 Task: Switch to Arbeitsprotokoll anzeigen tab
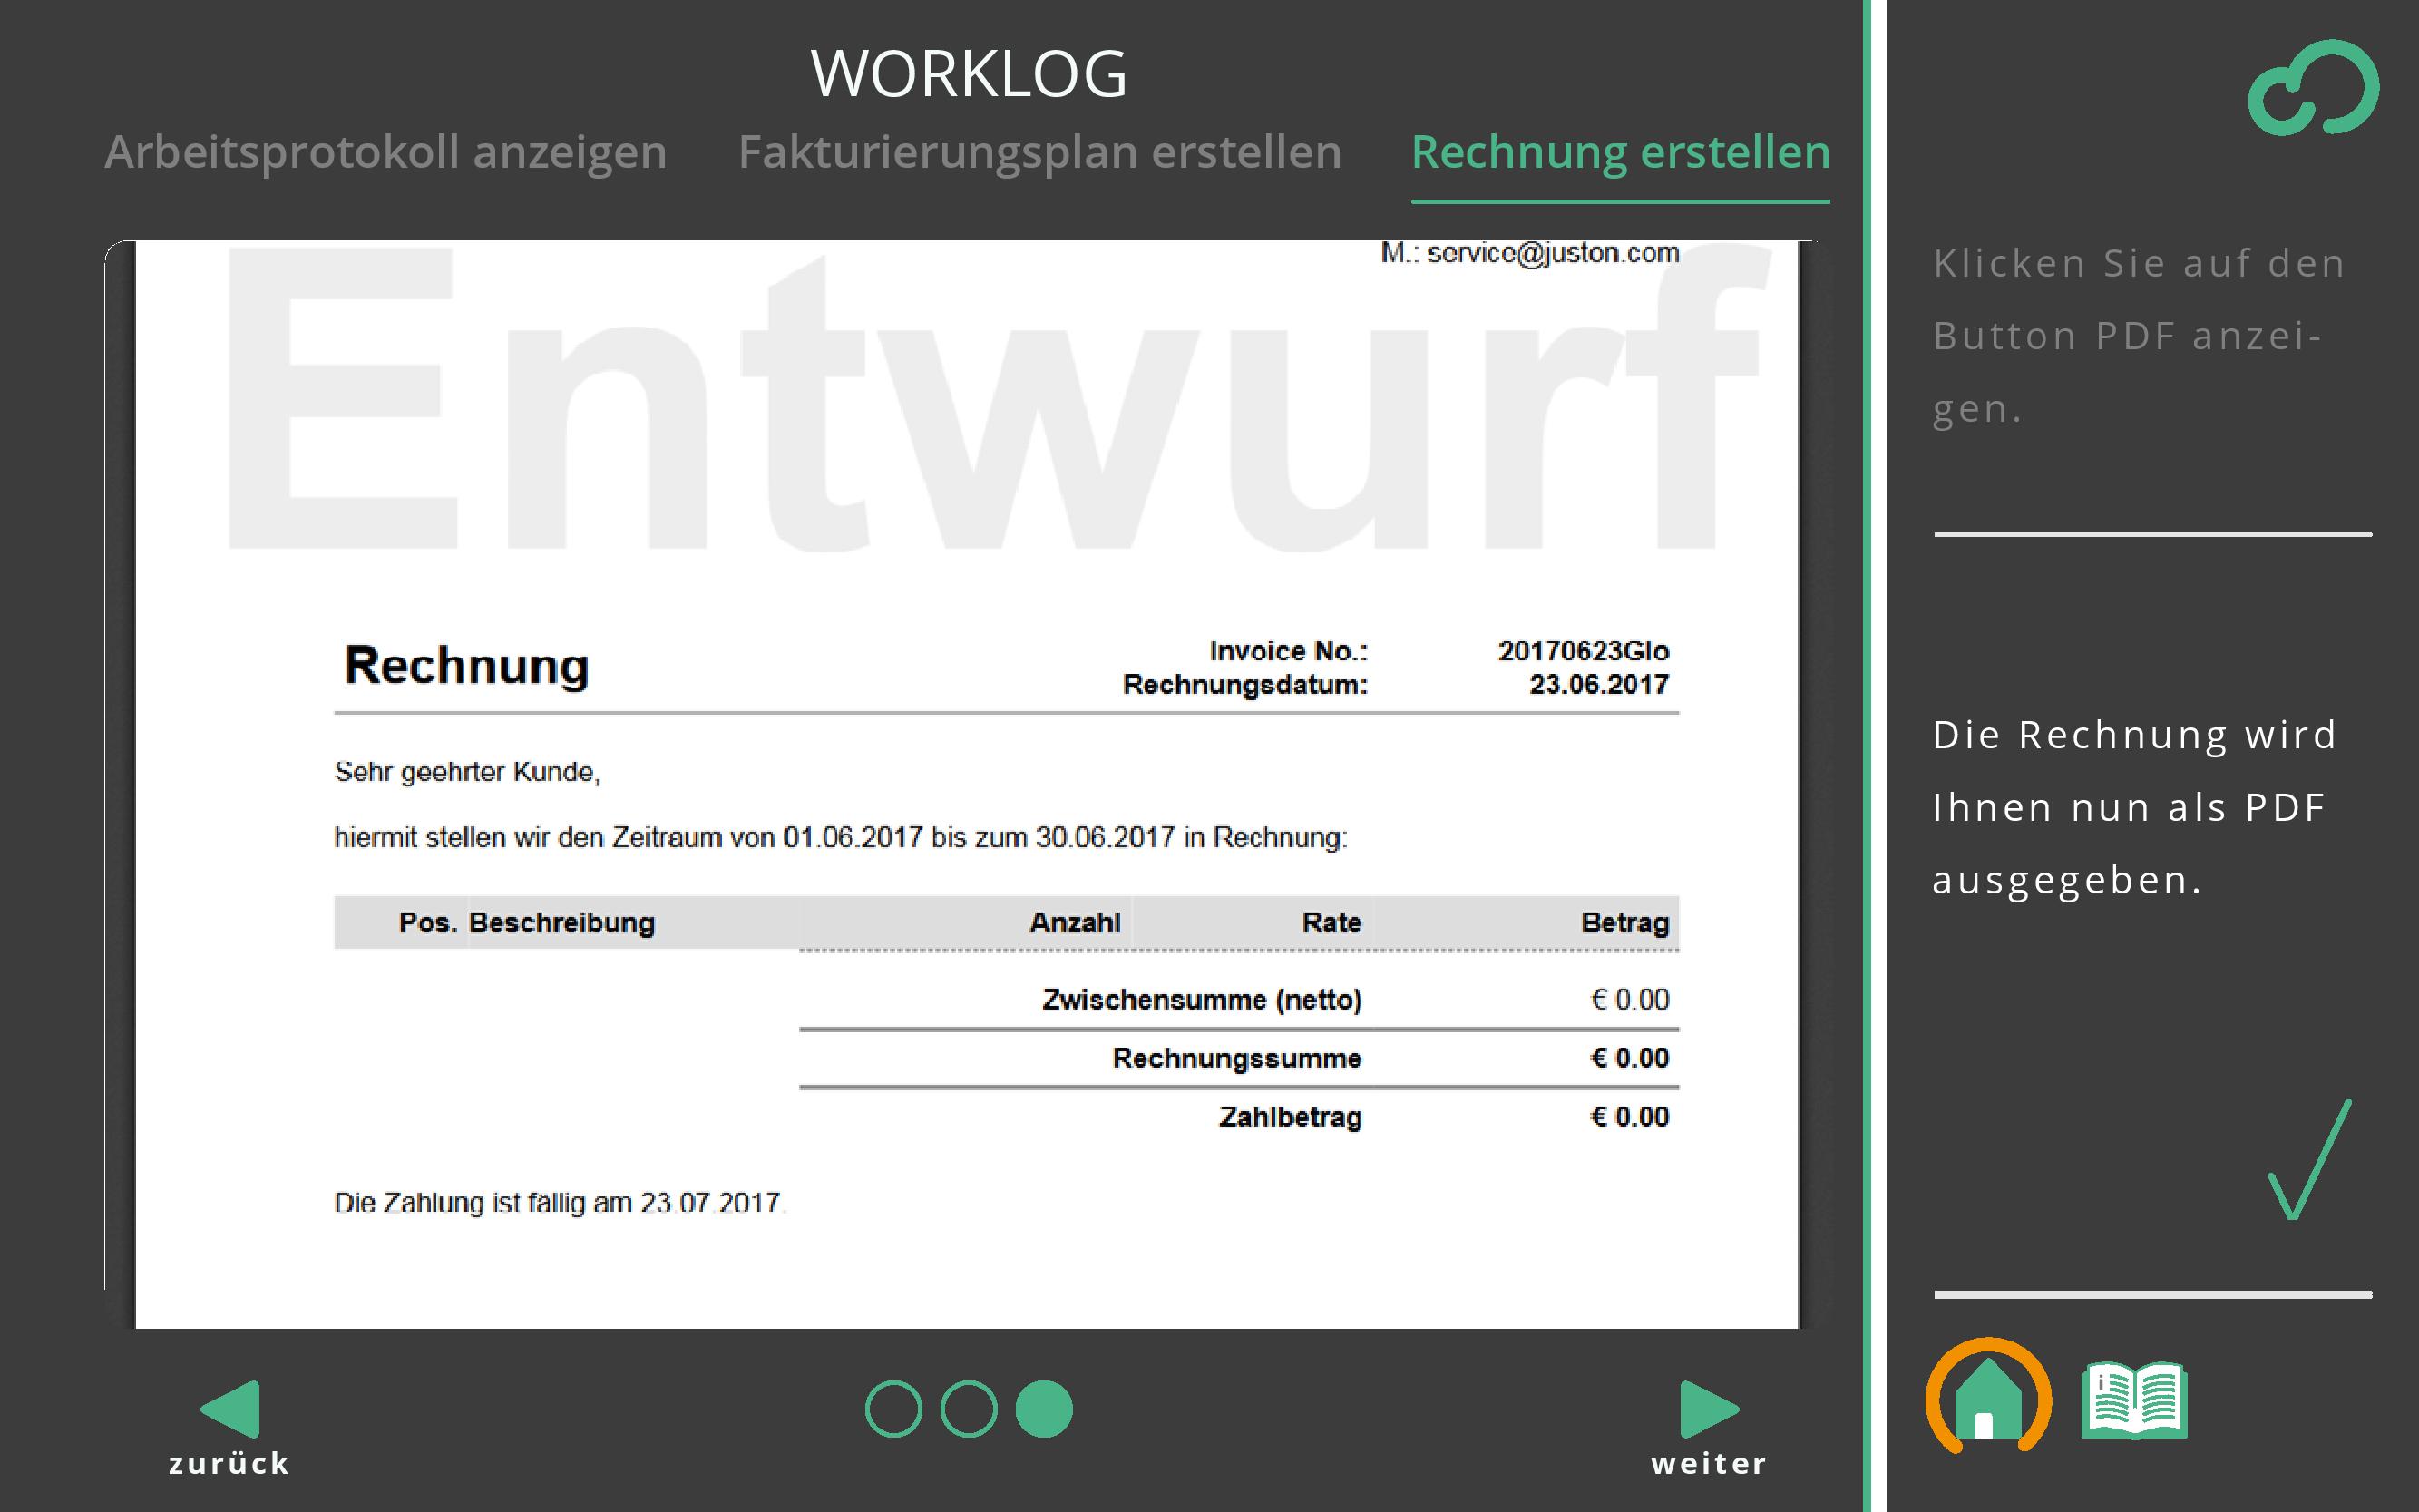pos(385,152)
